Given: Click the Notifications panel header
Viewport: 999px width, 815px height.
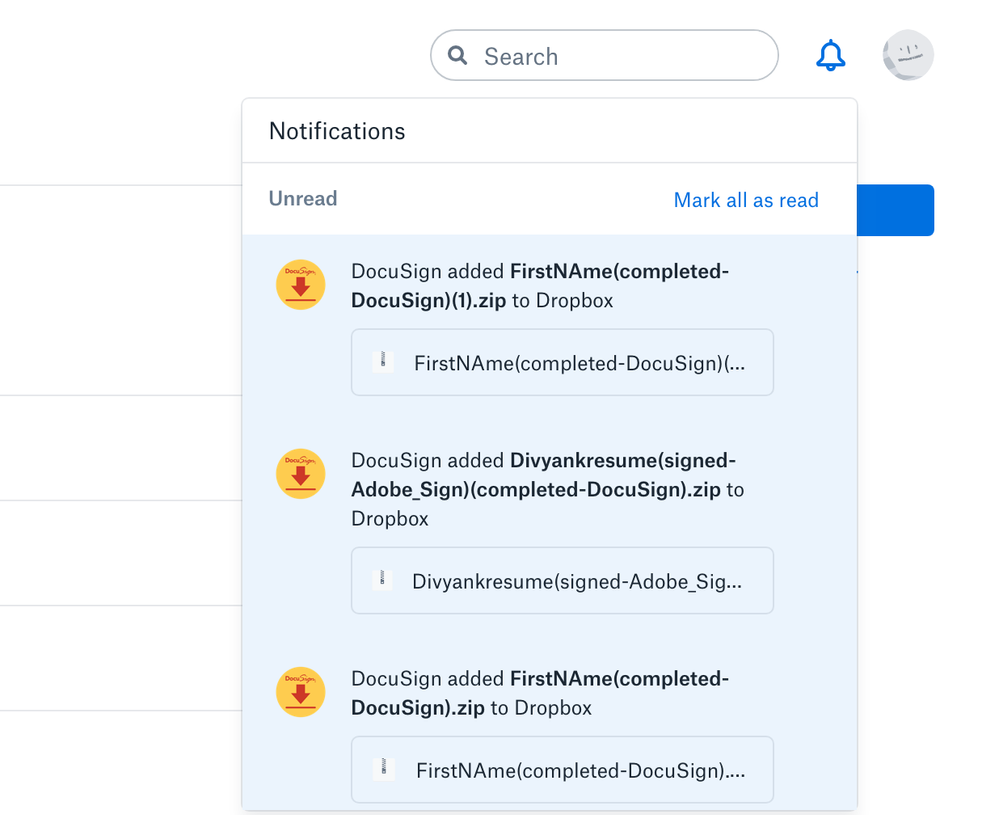Looking at the screenshot, I should coord(336,131).
